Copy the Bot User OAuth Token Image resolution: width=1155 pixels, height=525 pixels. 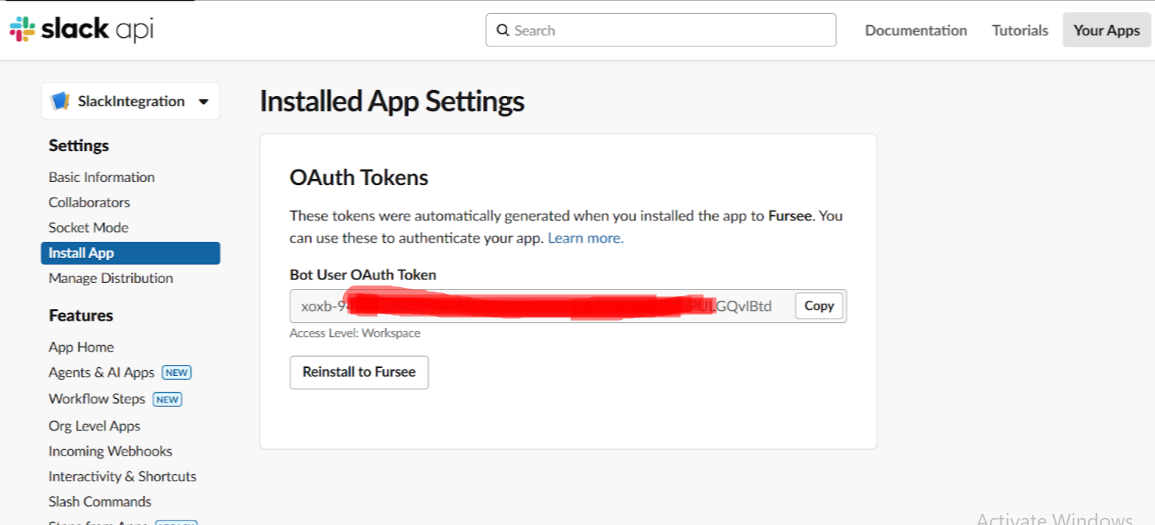click(x=818, y=306)
